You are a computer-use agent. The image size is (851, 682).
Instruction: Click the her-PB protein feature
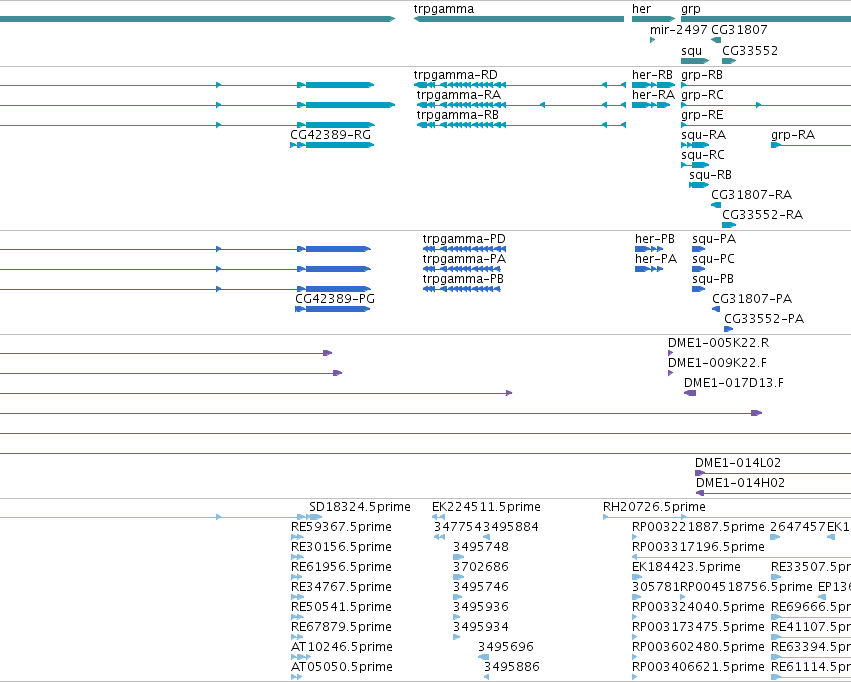(649, 249)
